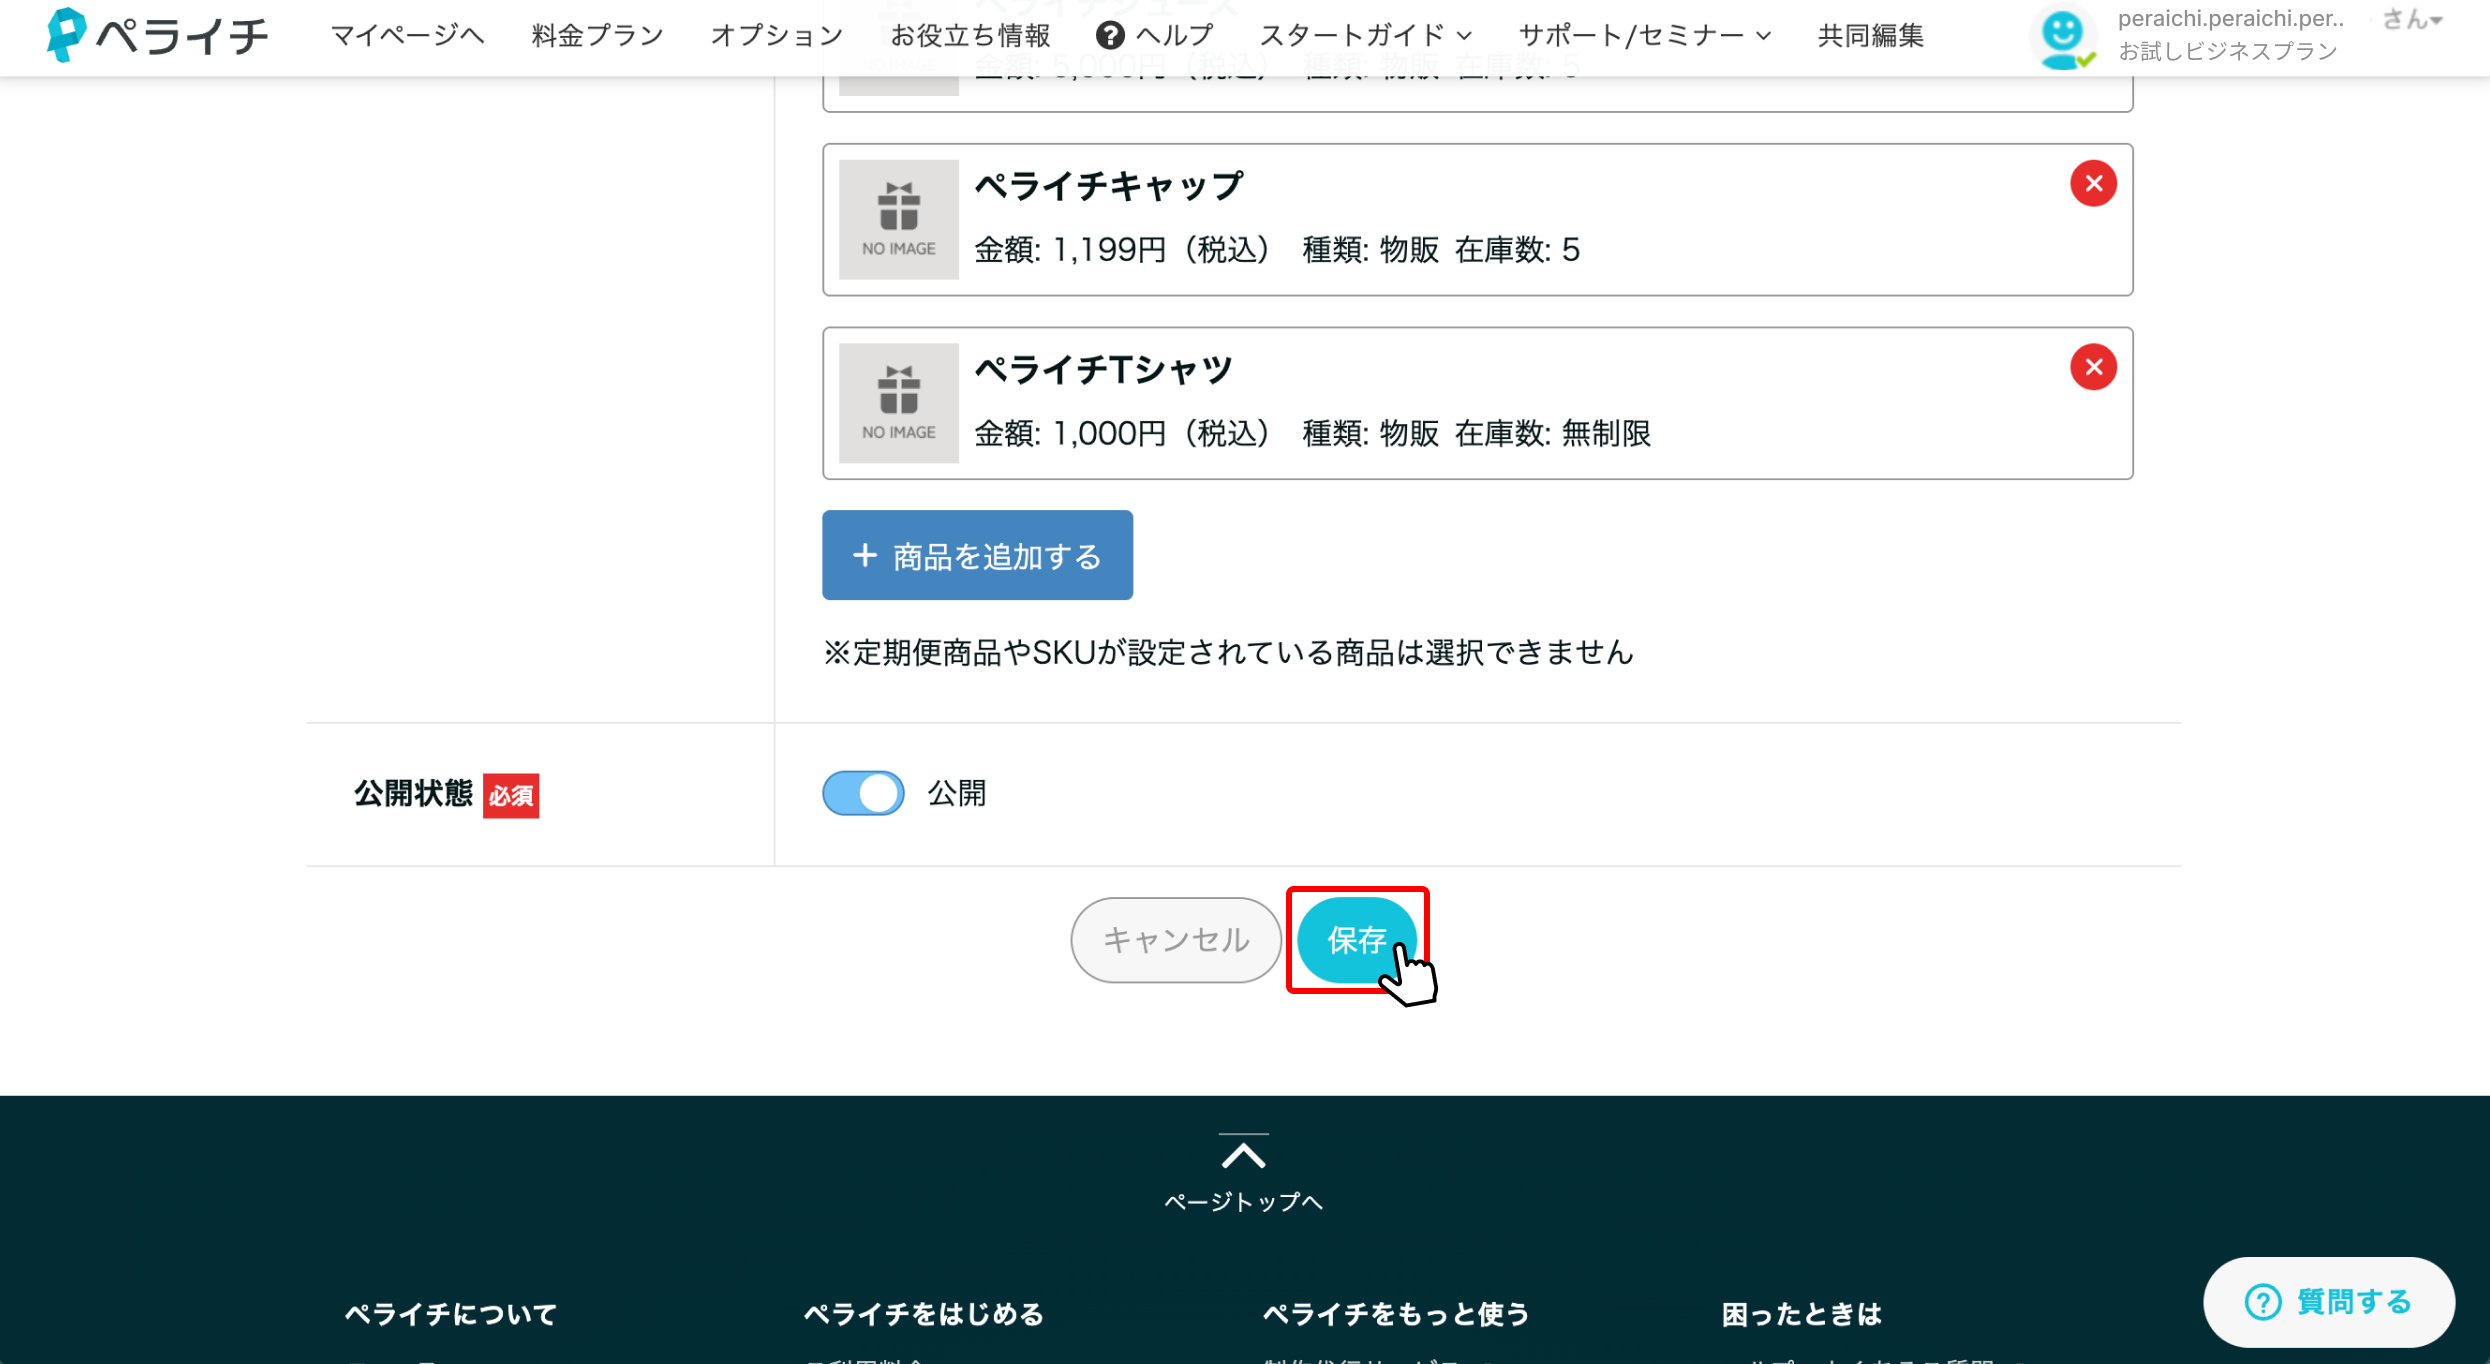The image size is (2490, 1364).
Task: Open オプション menu item
Action: tap(776, 36)
